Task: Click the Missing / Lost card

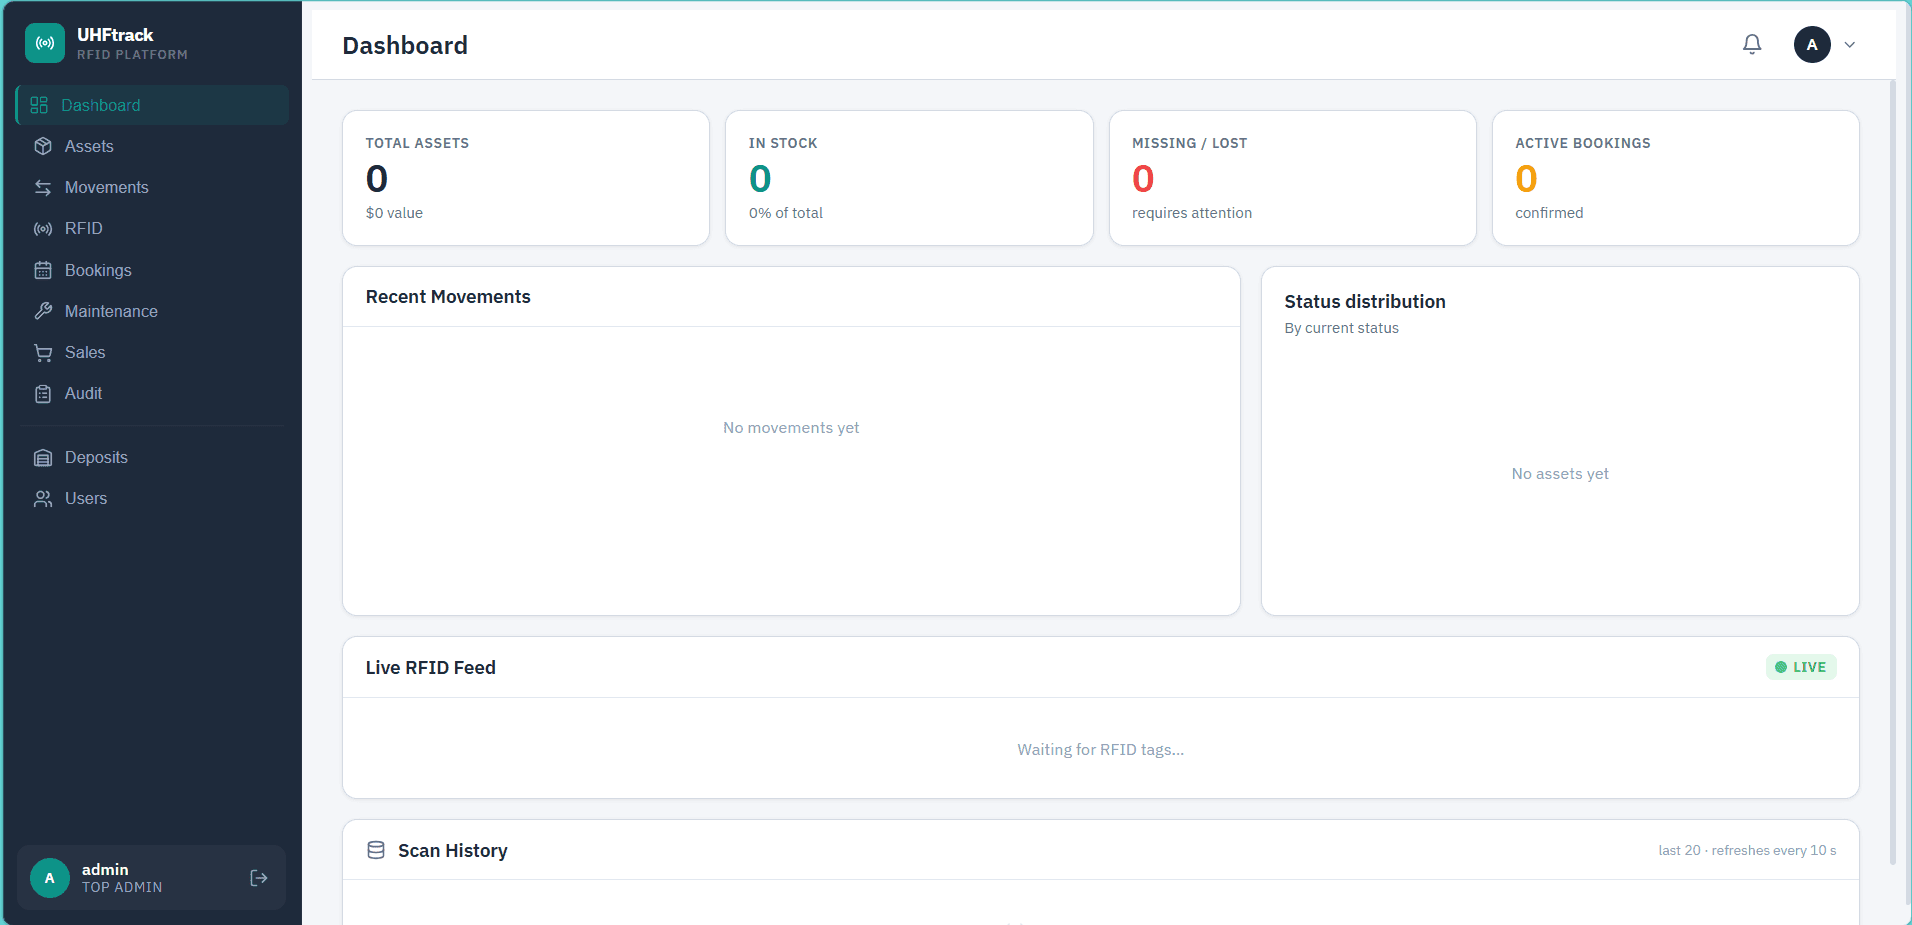Action: [x=1292, y=178]
